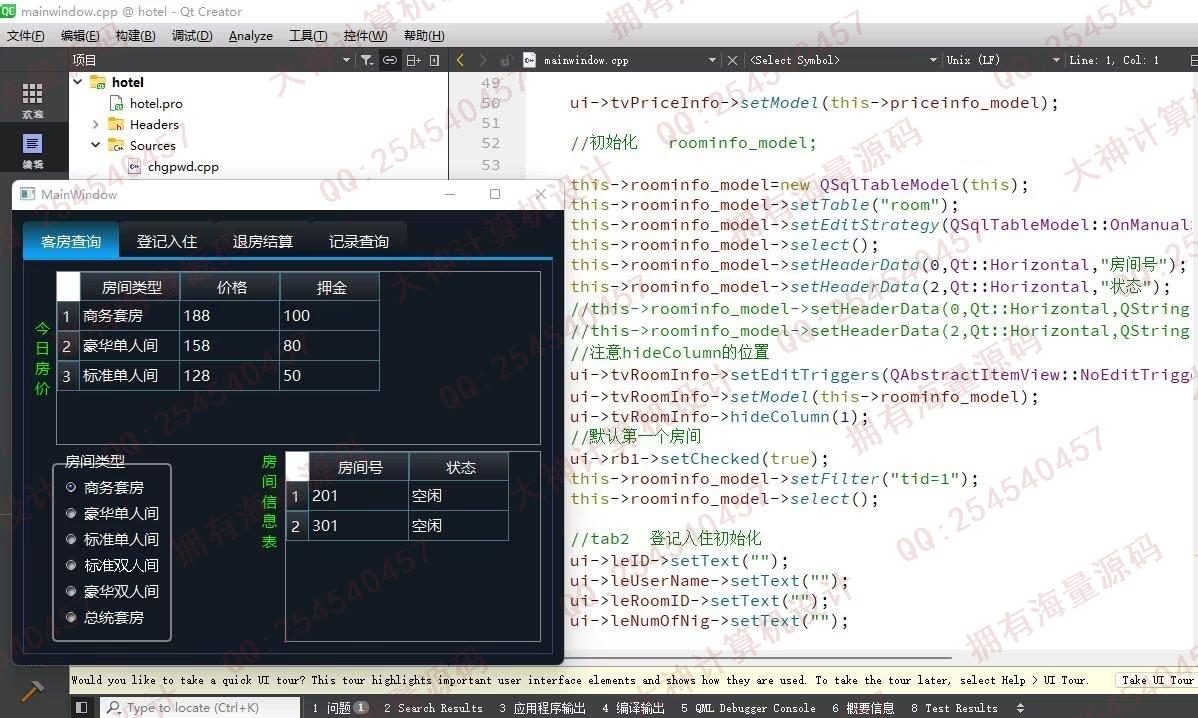Click the build hammer icon
Image resolution: width=1198 pixels, height=718 pixels.
pos(32,691)
